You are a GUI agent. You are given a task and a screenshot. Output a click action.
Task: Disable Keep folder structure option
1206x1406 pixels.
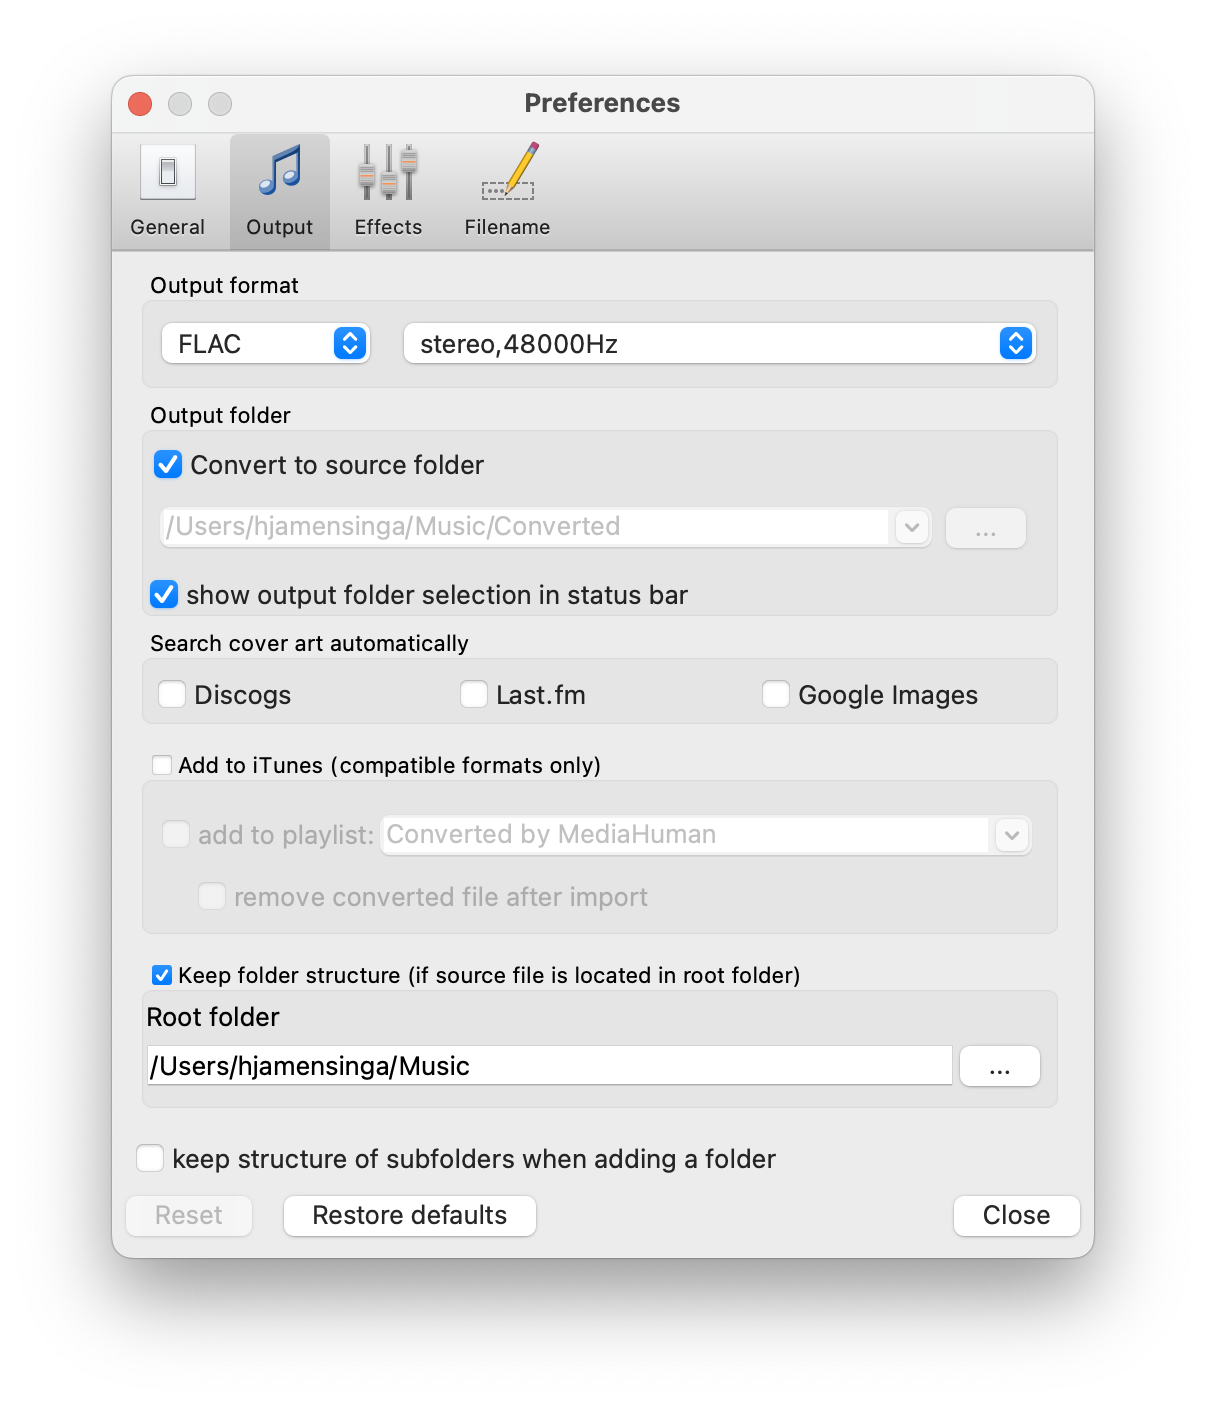[x=161, y=974]
